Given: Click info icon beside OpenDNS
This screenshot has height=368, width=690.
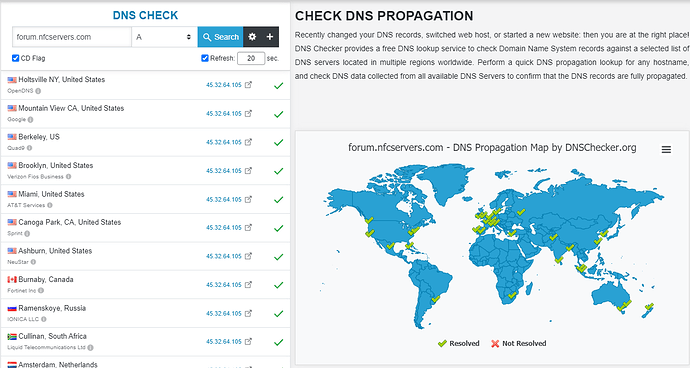Looking at the screenshot, I should click(x=38, y=91).
